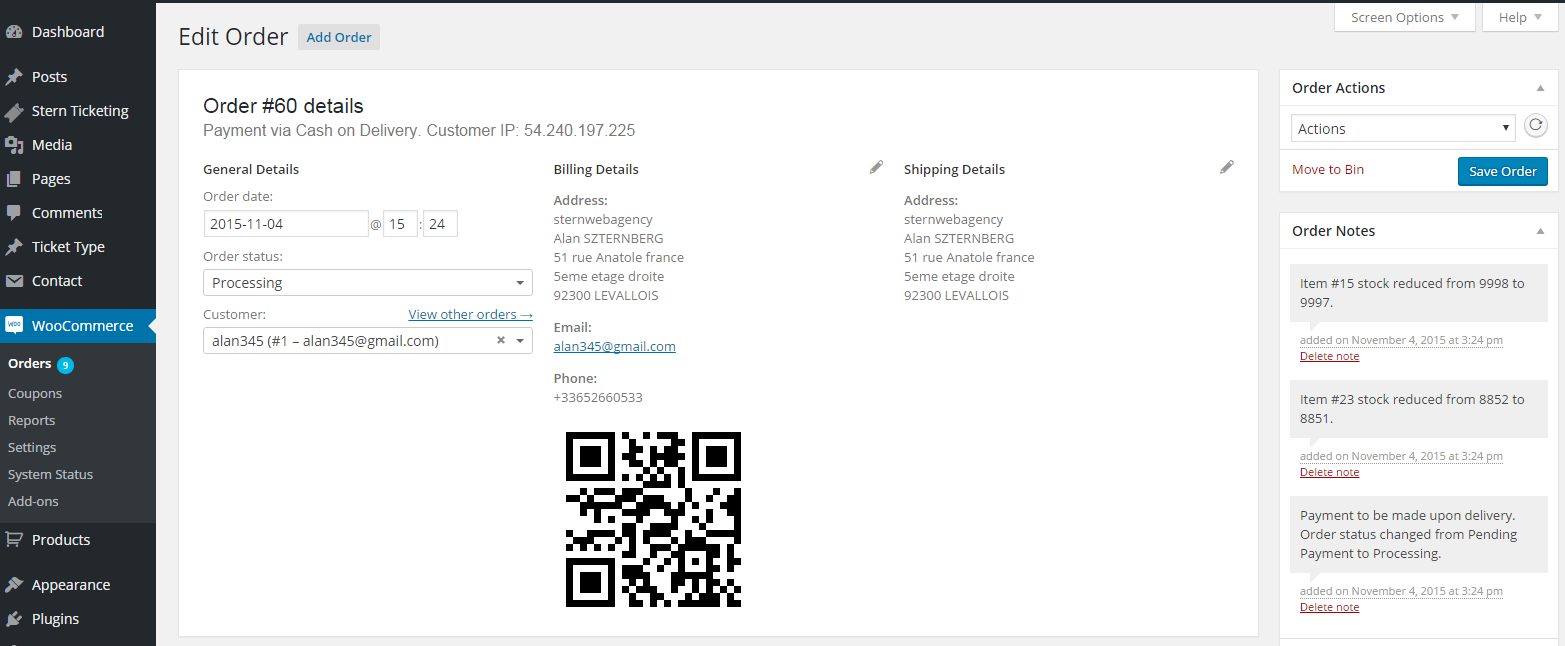
Task: Open Ticket Type menu item
Action: [78, 247]
